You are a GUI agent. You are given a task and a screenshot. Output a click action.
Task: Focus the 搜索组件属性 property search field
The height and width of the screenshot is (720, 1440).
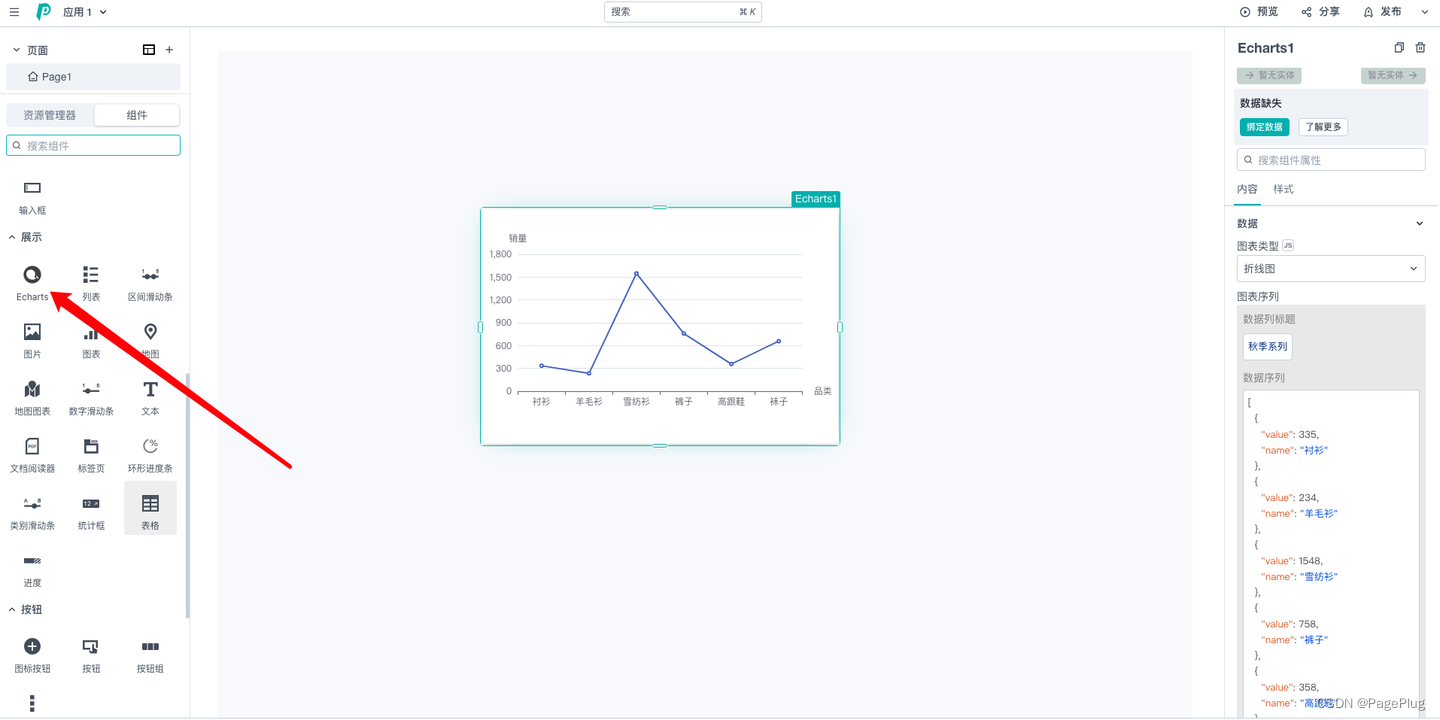1331,160
